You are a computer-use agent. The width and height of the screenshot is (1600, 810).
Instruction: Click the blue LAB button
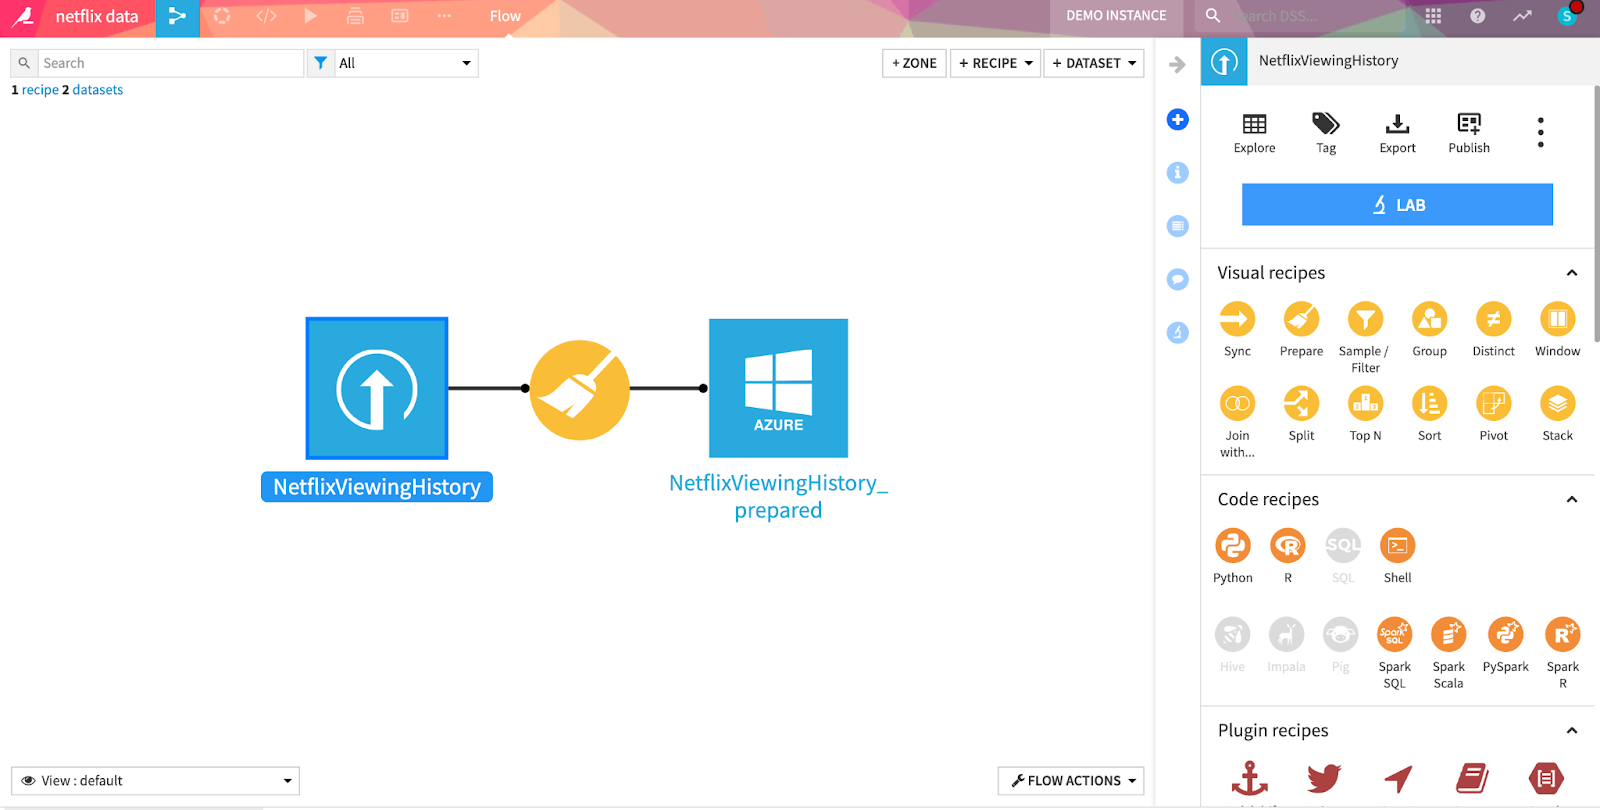(1397, 204)
